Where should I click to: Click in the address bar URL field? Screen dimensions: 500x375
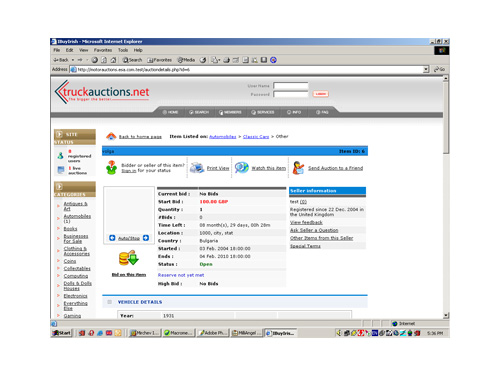coord(247,69)
